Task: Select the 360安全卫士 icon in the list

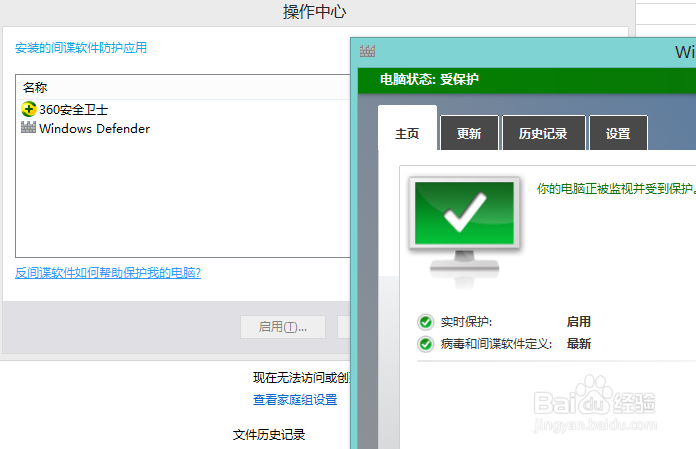Action: tap(28, 109)
